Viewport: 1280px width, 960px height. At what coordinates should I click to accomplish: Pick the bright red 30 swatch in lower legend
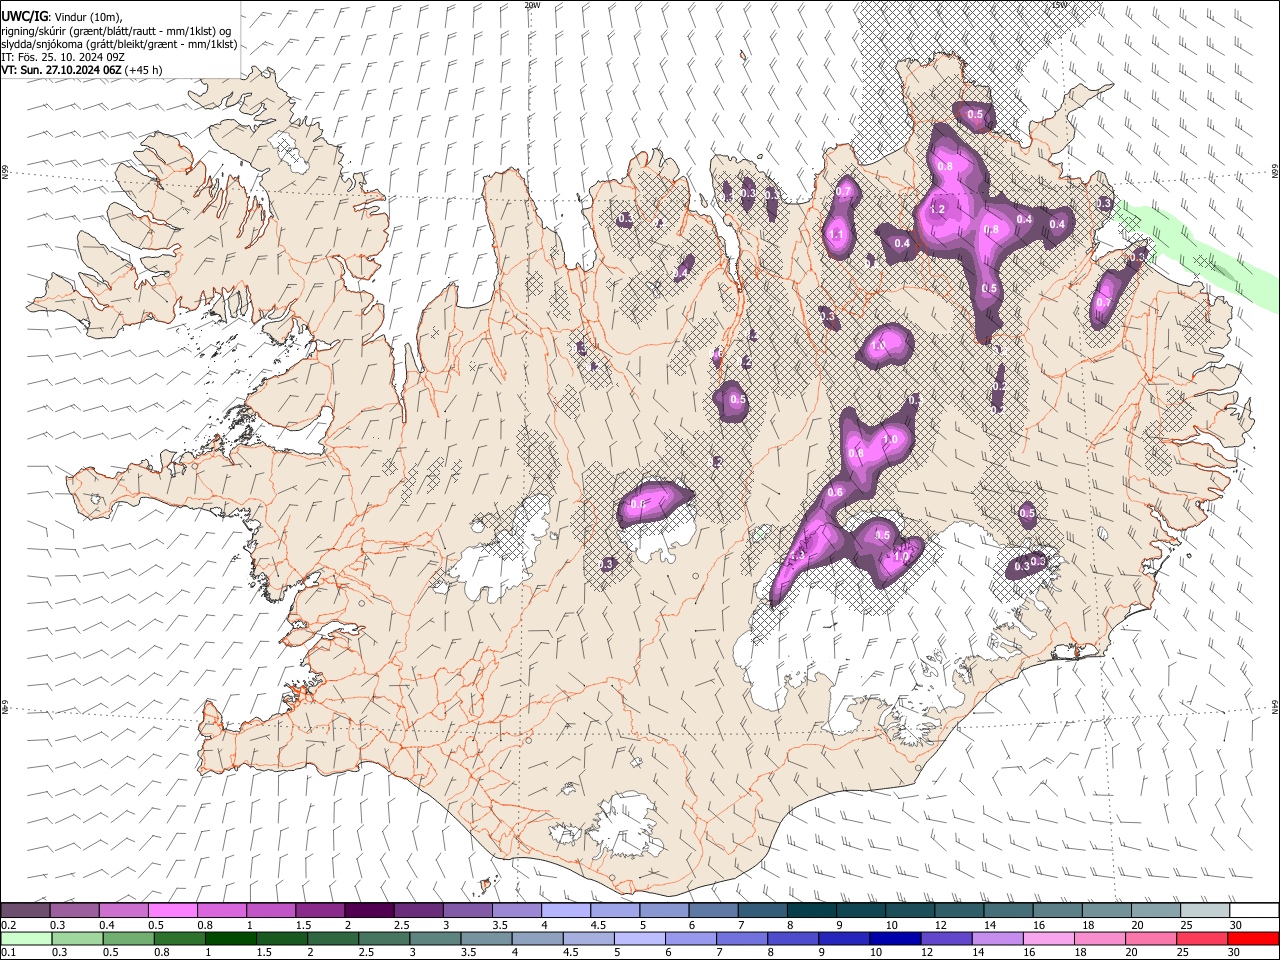[x=1252, y=938]
